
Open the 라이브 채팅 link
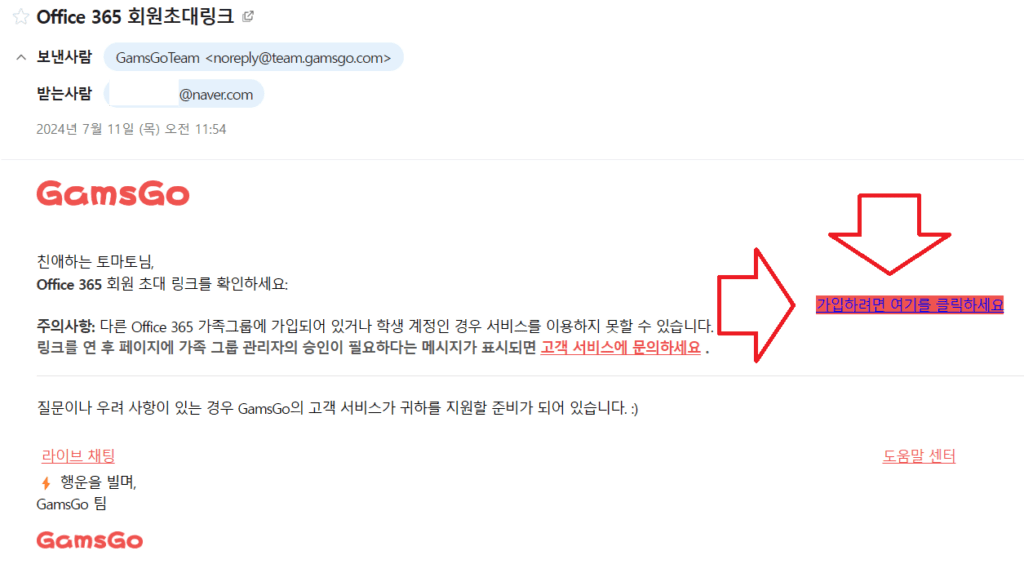(78, 455)
